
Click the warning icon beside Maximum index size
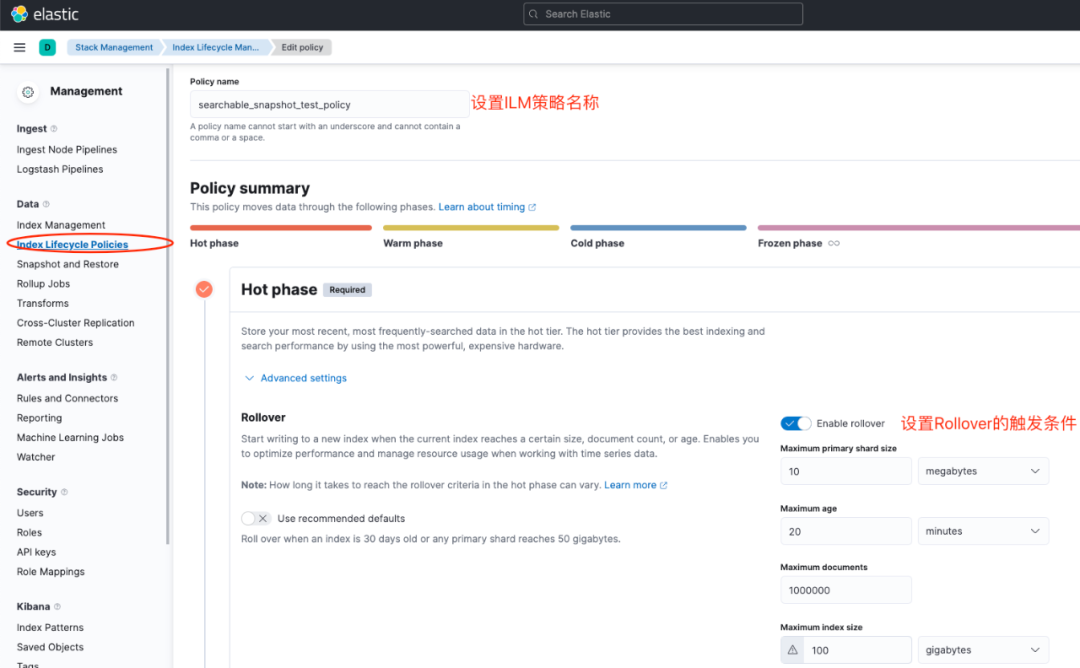point(793,650)
